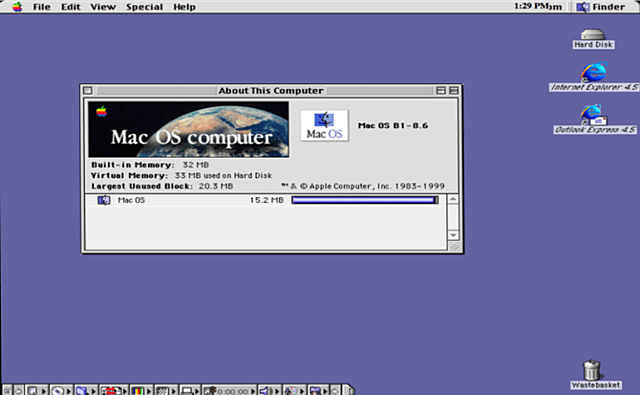Click the memory list scroll up arrow

tap(453, 199)
